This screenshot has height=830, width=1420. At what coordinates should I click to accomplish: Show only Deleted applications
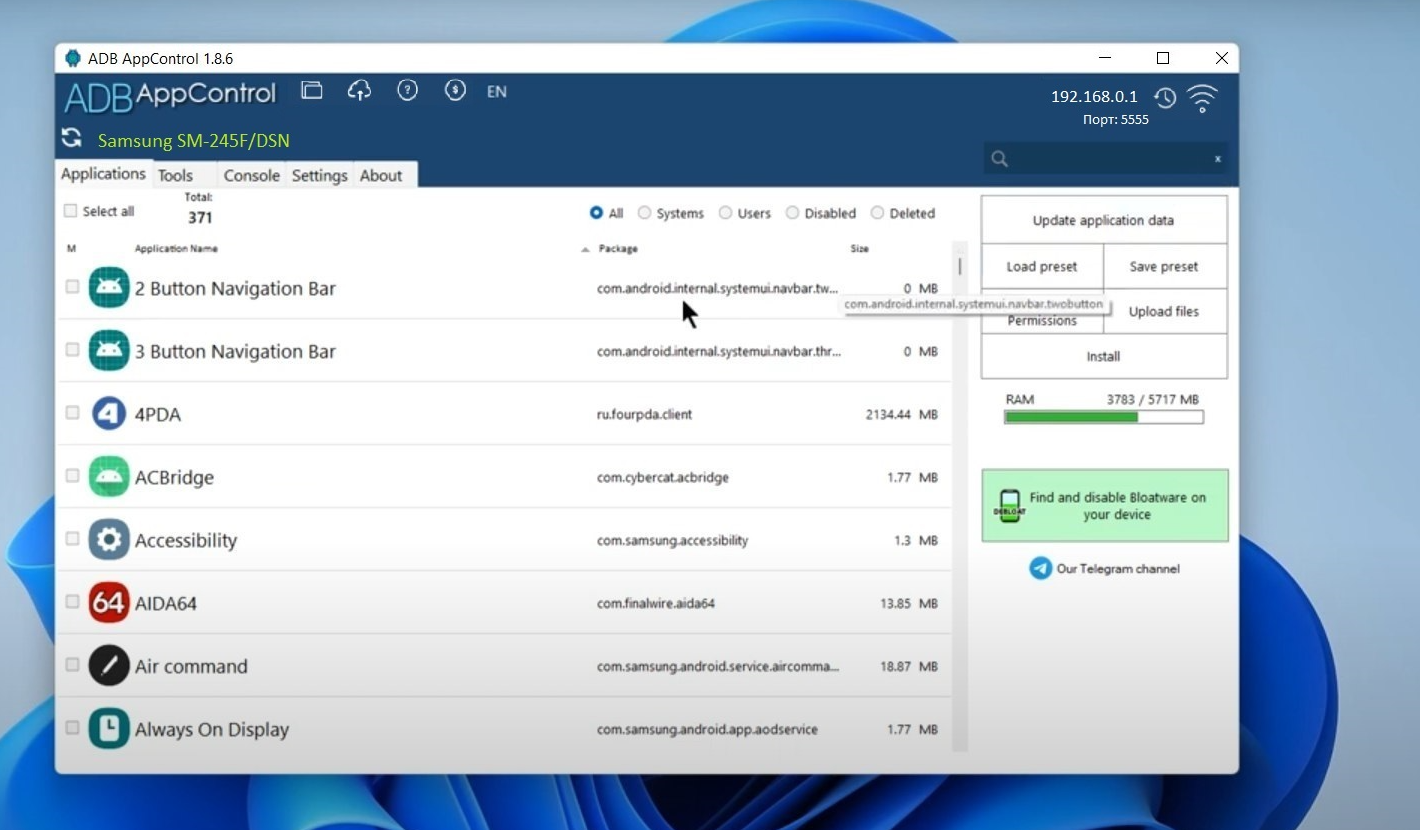pos(877,213)
